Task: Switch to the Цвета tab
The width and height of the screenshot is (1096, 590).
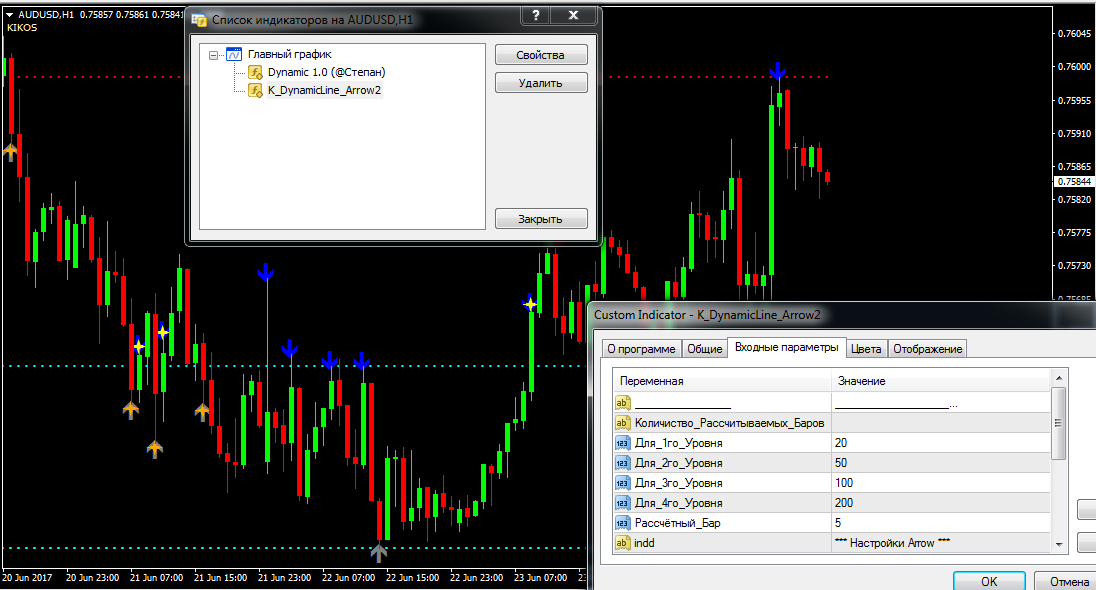Action: (866, 348)
